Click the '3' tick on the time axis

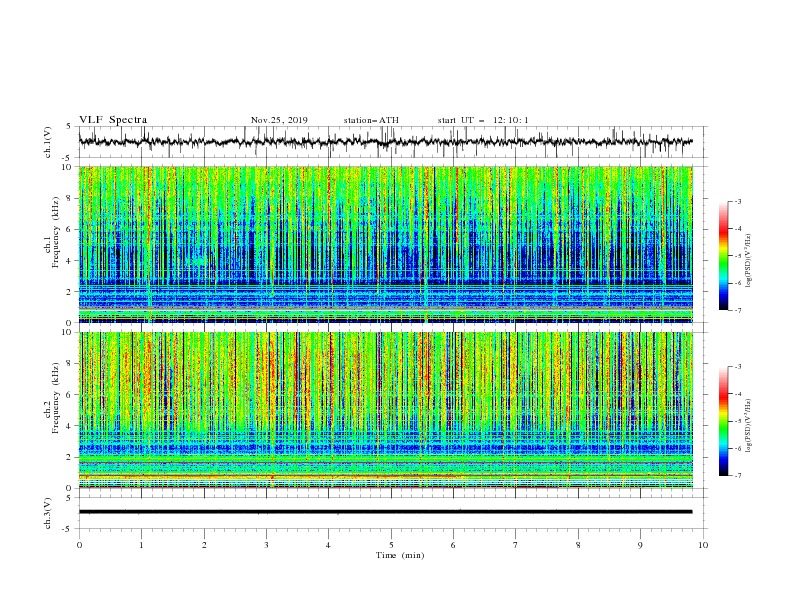click(x=266, y=545)
